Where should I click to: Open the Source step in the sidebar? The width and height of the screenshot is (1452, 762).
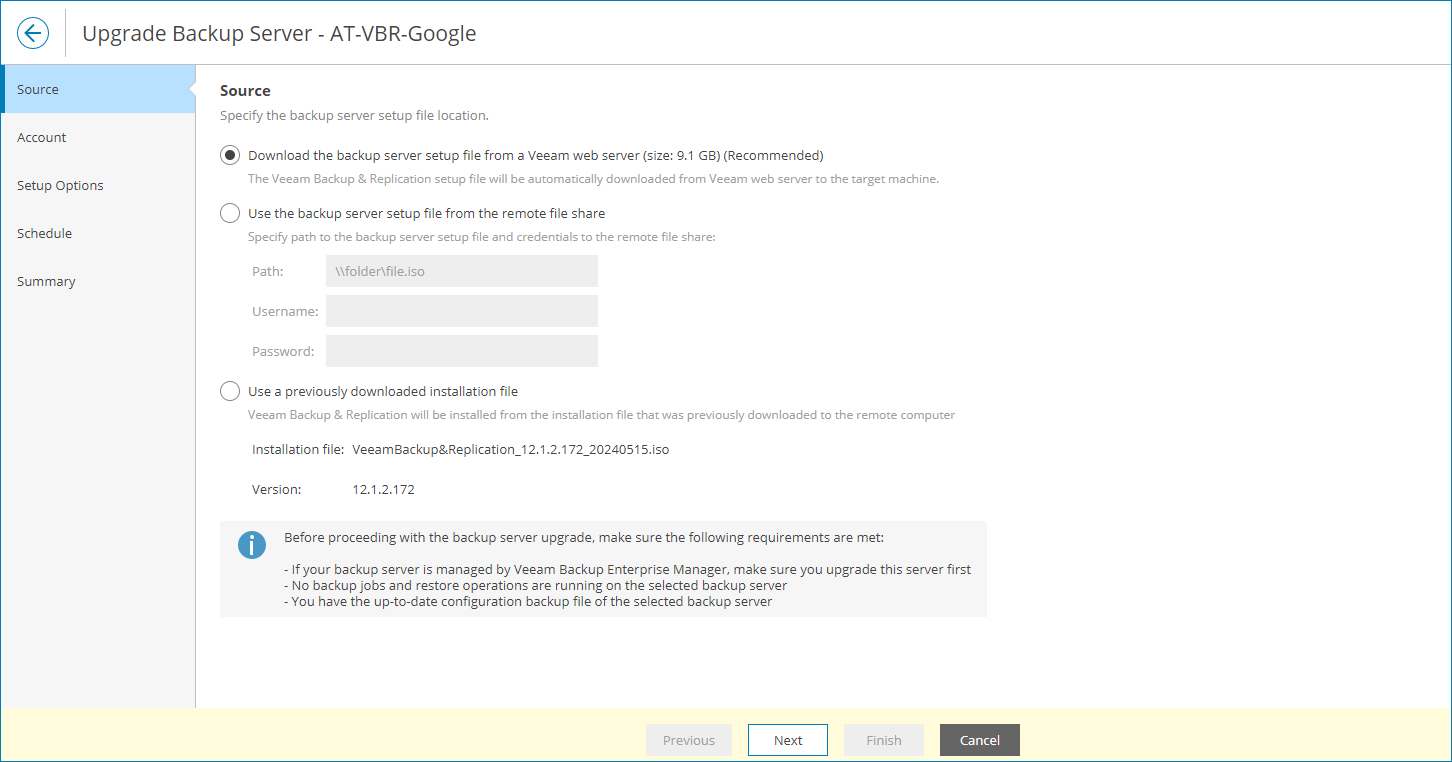tap(37, 89)
